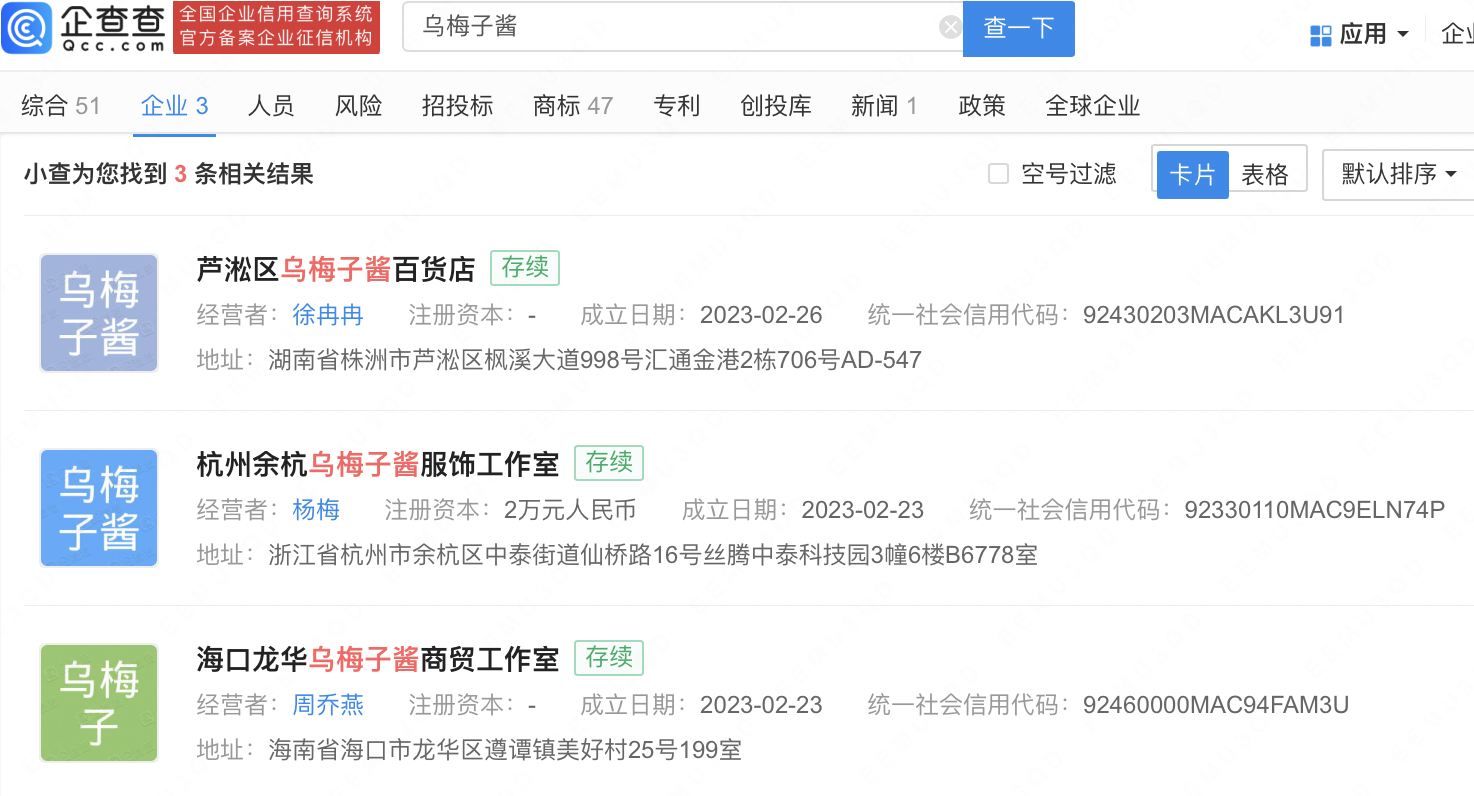Switch to 卡片 card view
This screenshot has height=796, width=1474.
pyautogui.click(x=1192, y=174)
